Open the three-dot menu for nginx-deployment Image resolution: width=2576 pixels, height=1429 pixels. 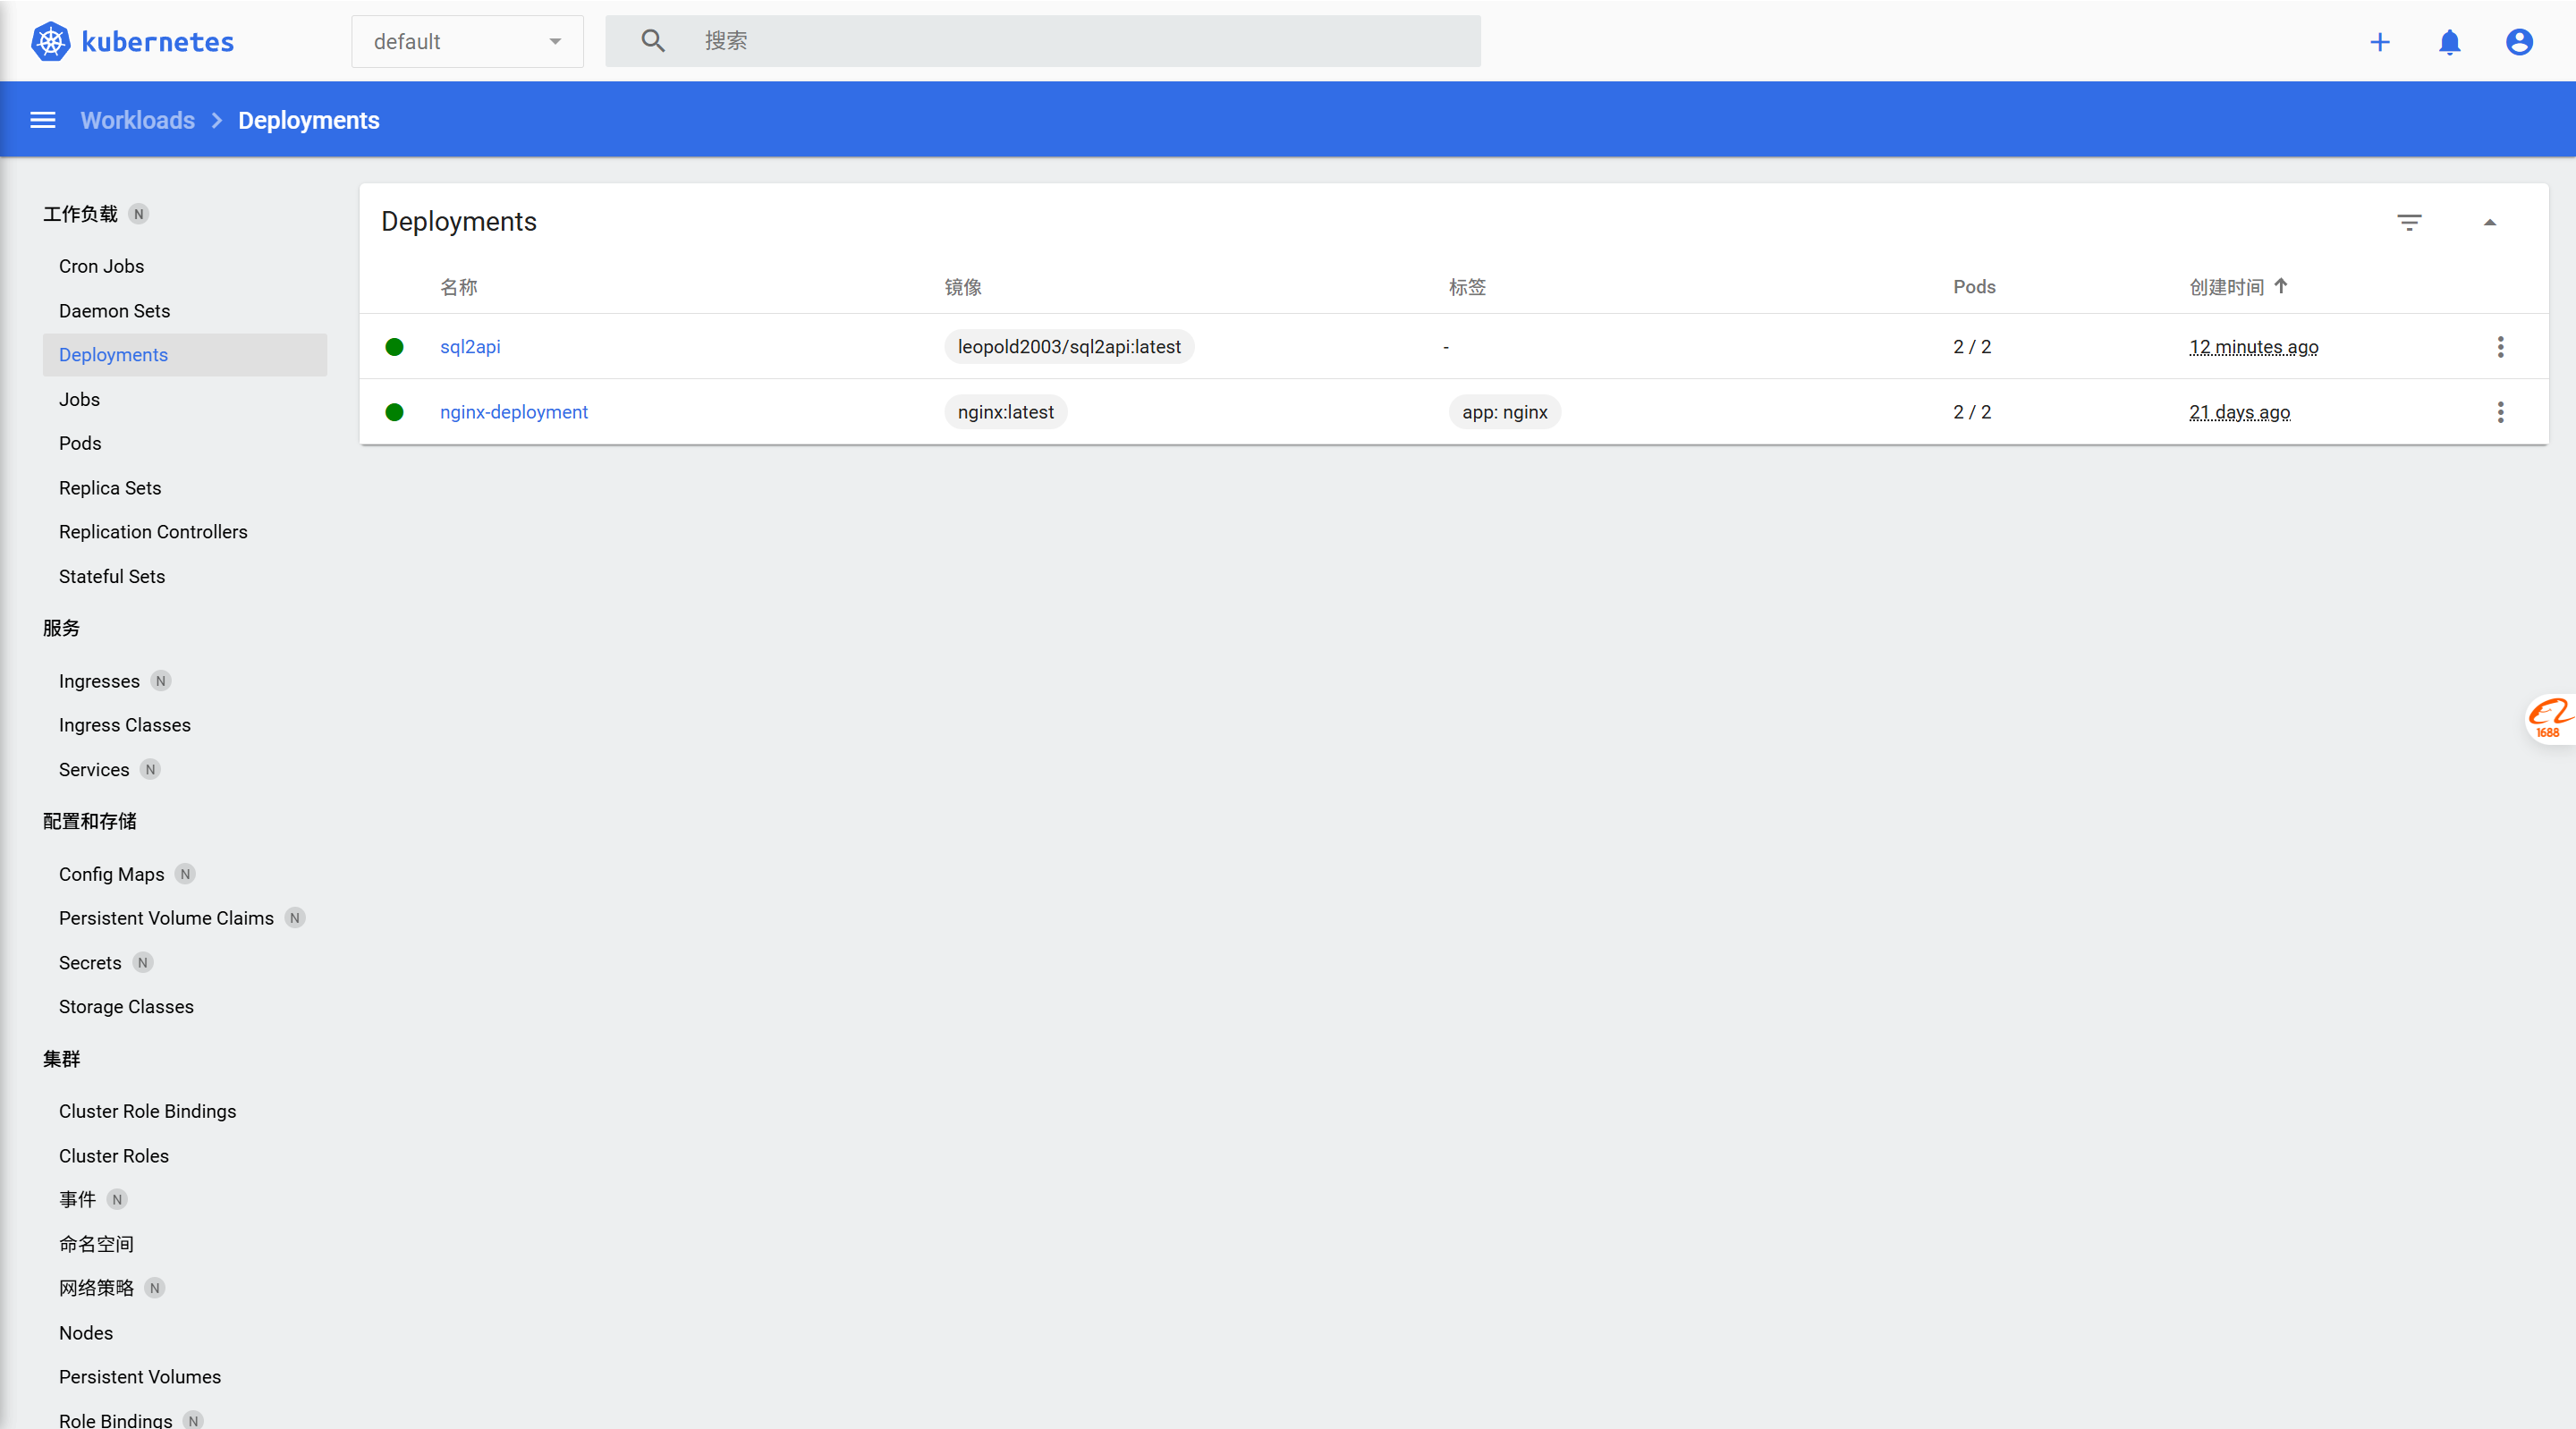[x=2500, y=412]
